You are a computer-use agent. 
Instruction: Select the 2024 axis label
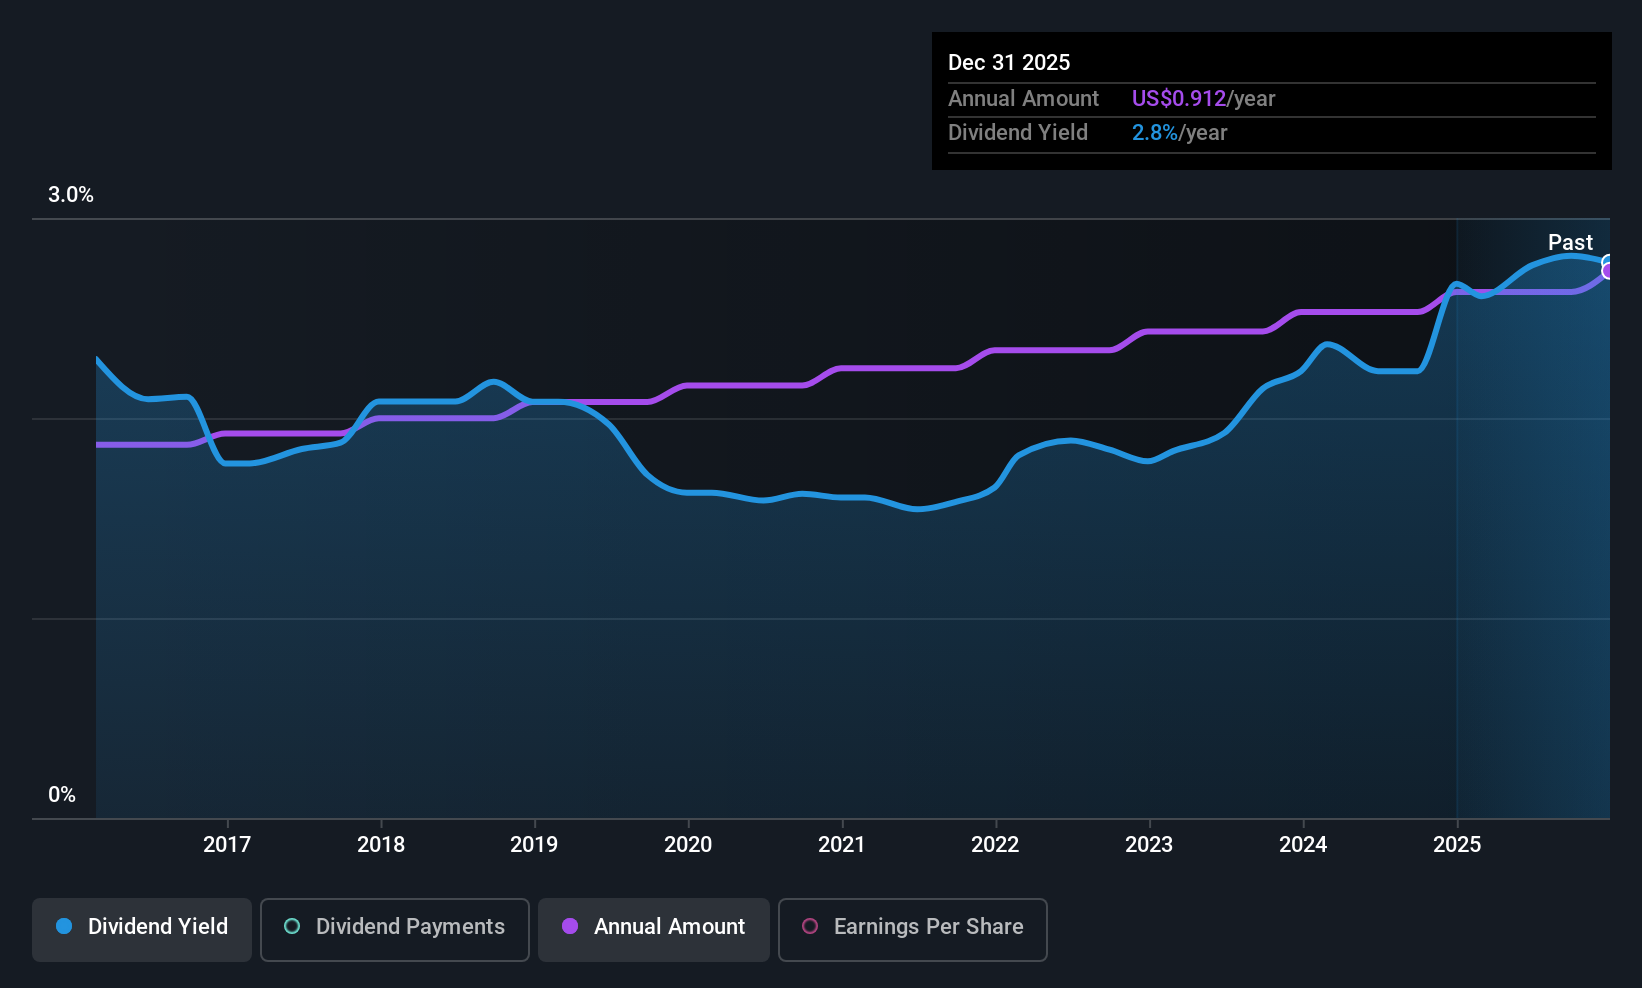(x=1303, y=844)
